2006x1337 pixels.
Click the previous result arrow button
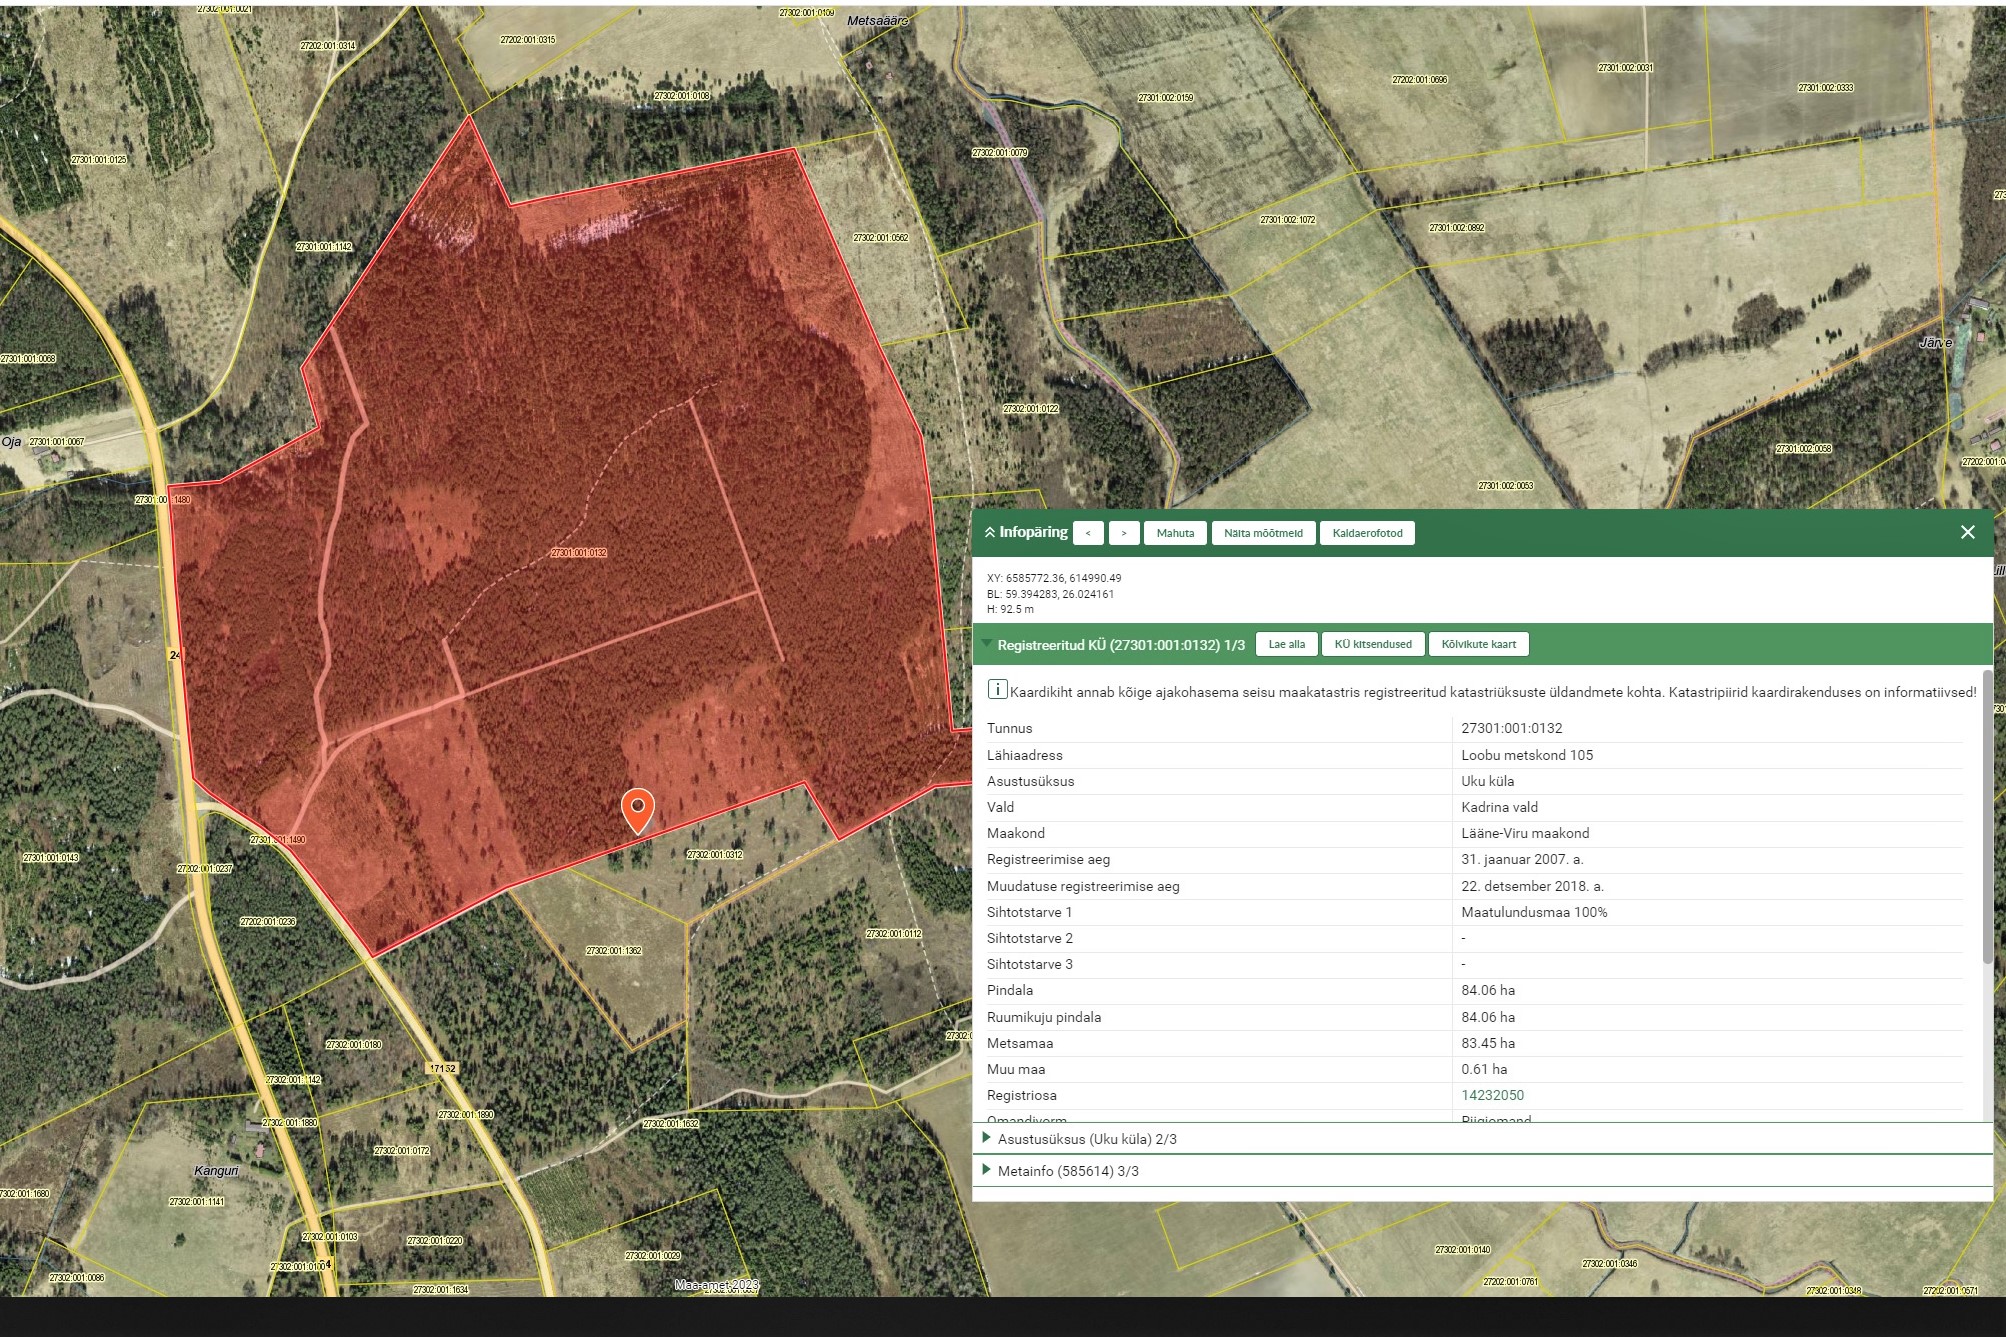1088,533
